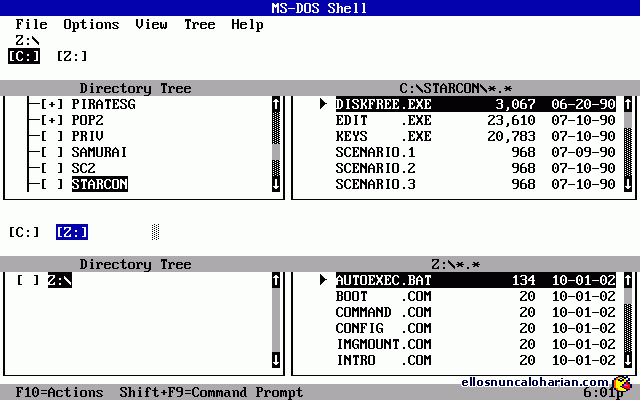Open the File menu

coord(31,24)
